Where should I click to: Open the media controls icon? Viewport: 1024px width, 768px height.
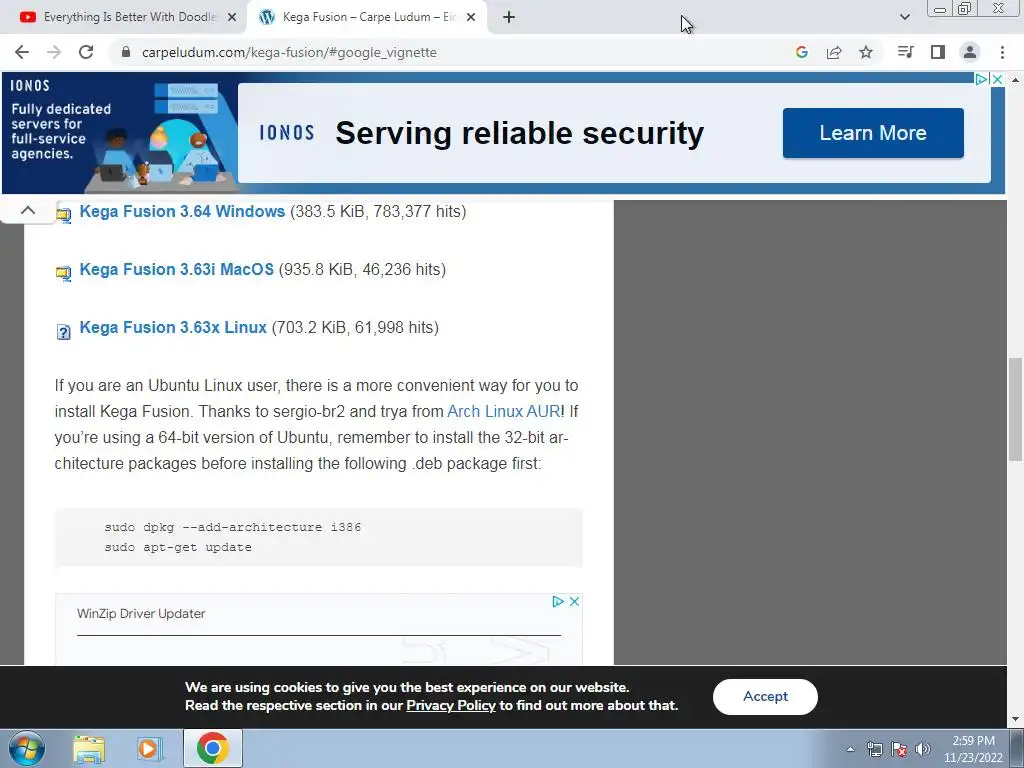tap(905, 52)
